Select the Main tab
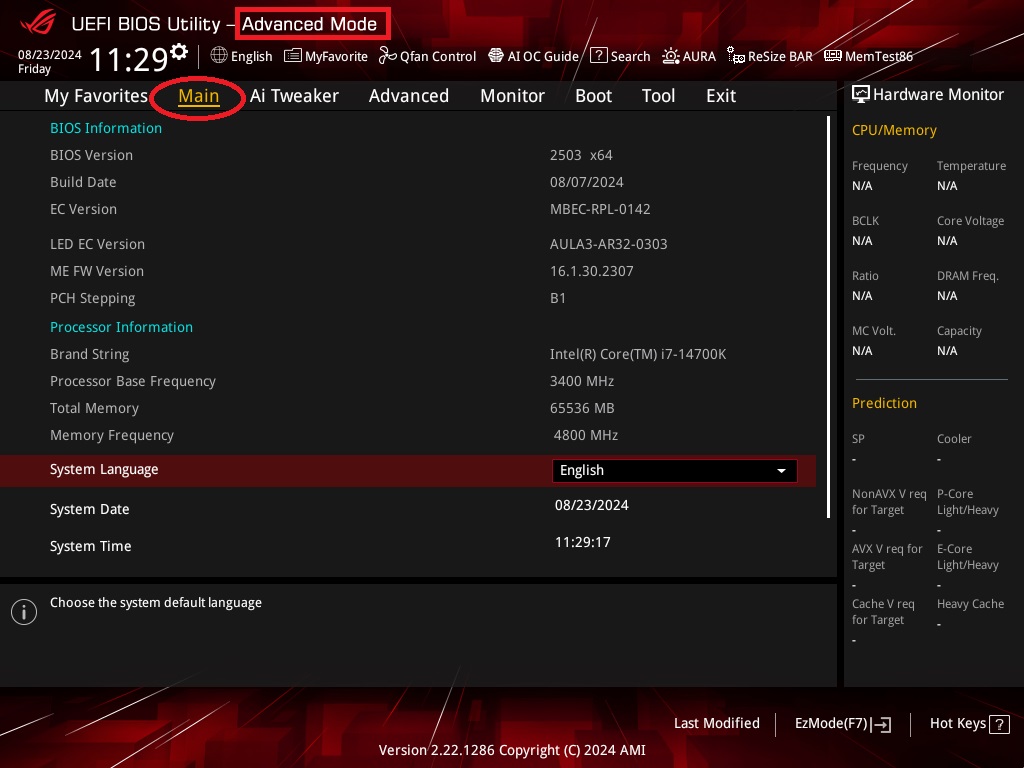Viewport: 1024px width, 768px height. click(x=199, y=96)
